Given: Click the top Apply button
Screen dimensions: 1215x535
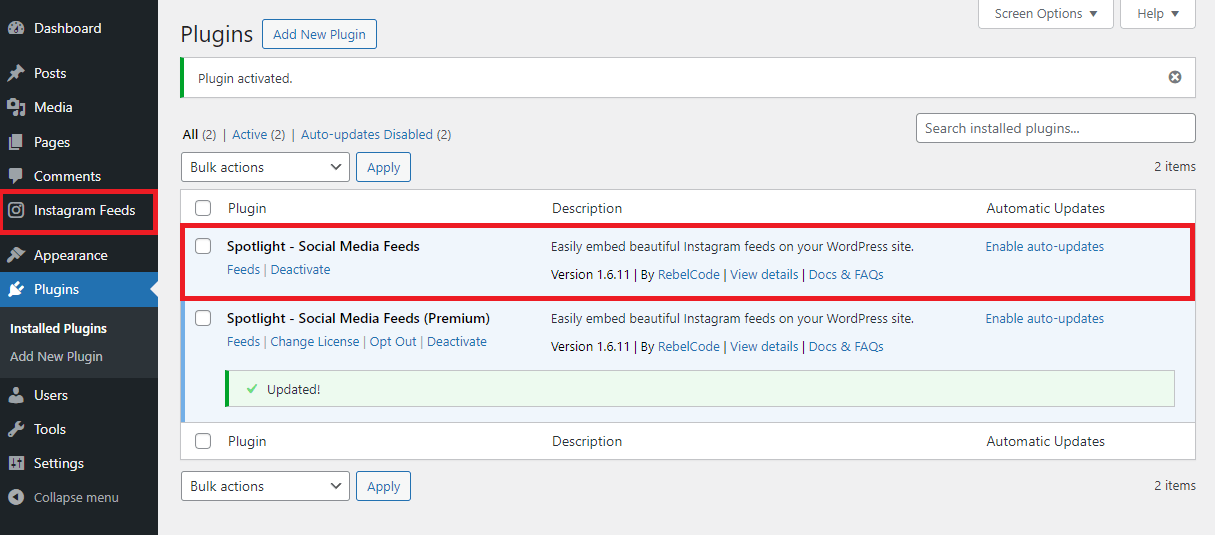Looking at the screenshot, I should pyautogui.click(x=383, y=167).
